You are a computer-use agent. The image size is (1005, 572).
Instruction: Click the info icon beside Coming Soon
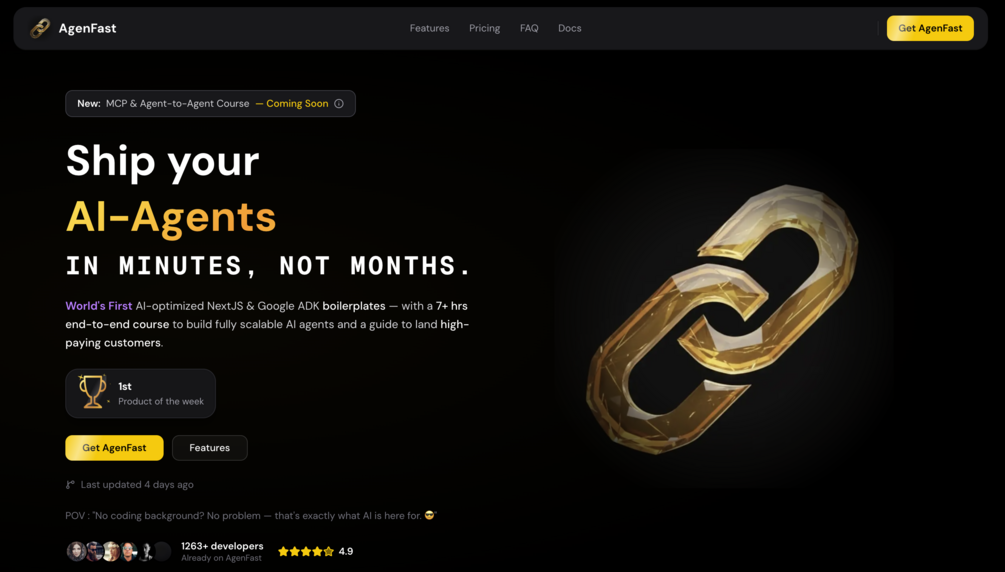coord(339,103)
